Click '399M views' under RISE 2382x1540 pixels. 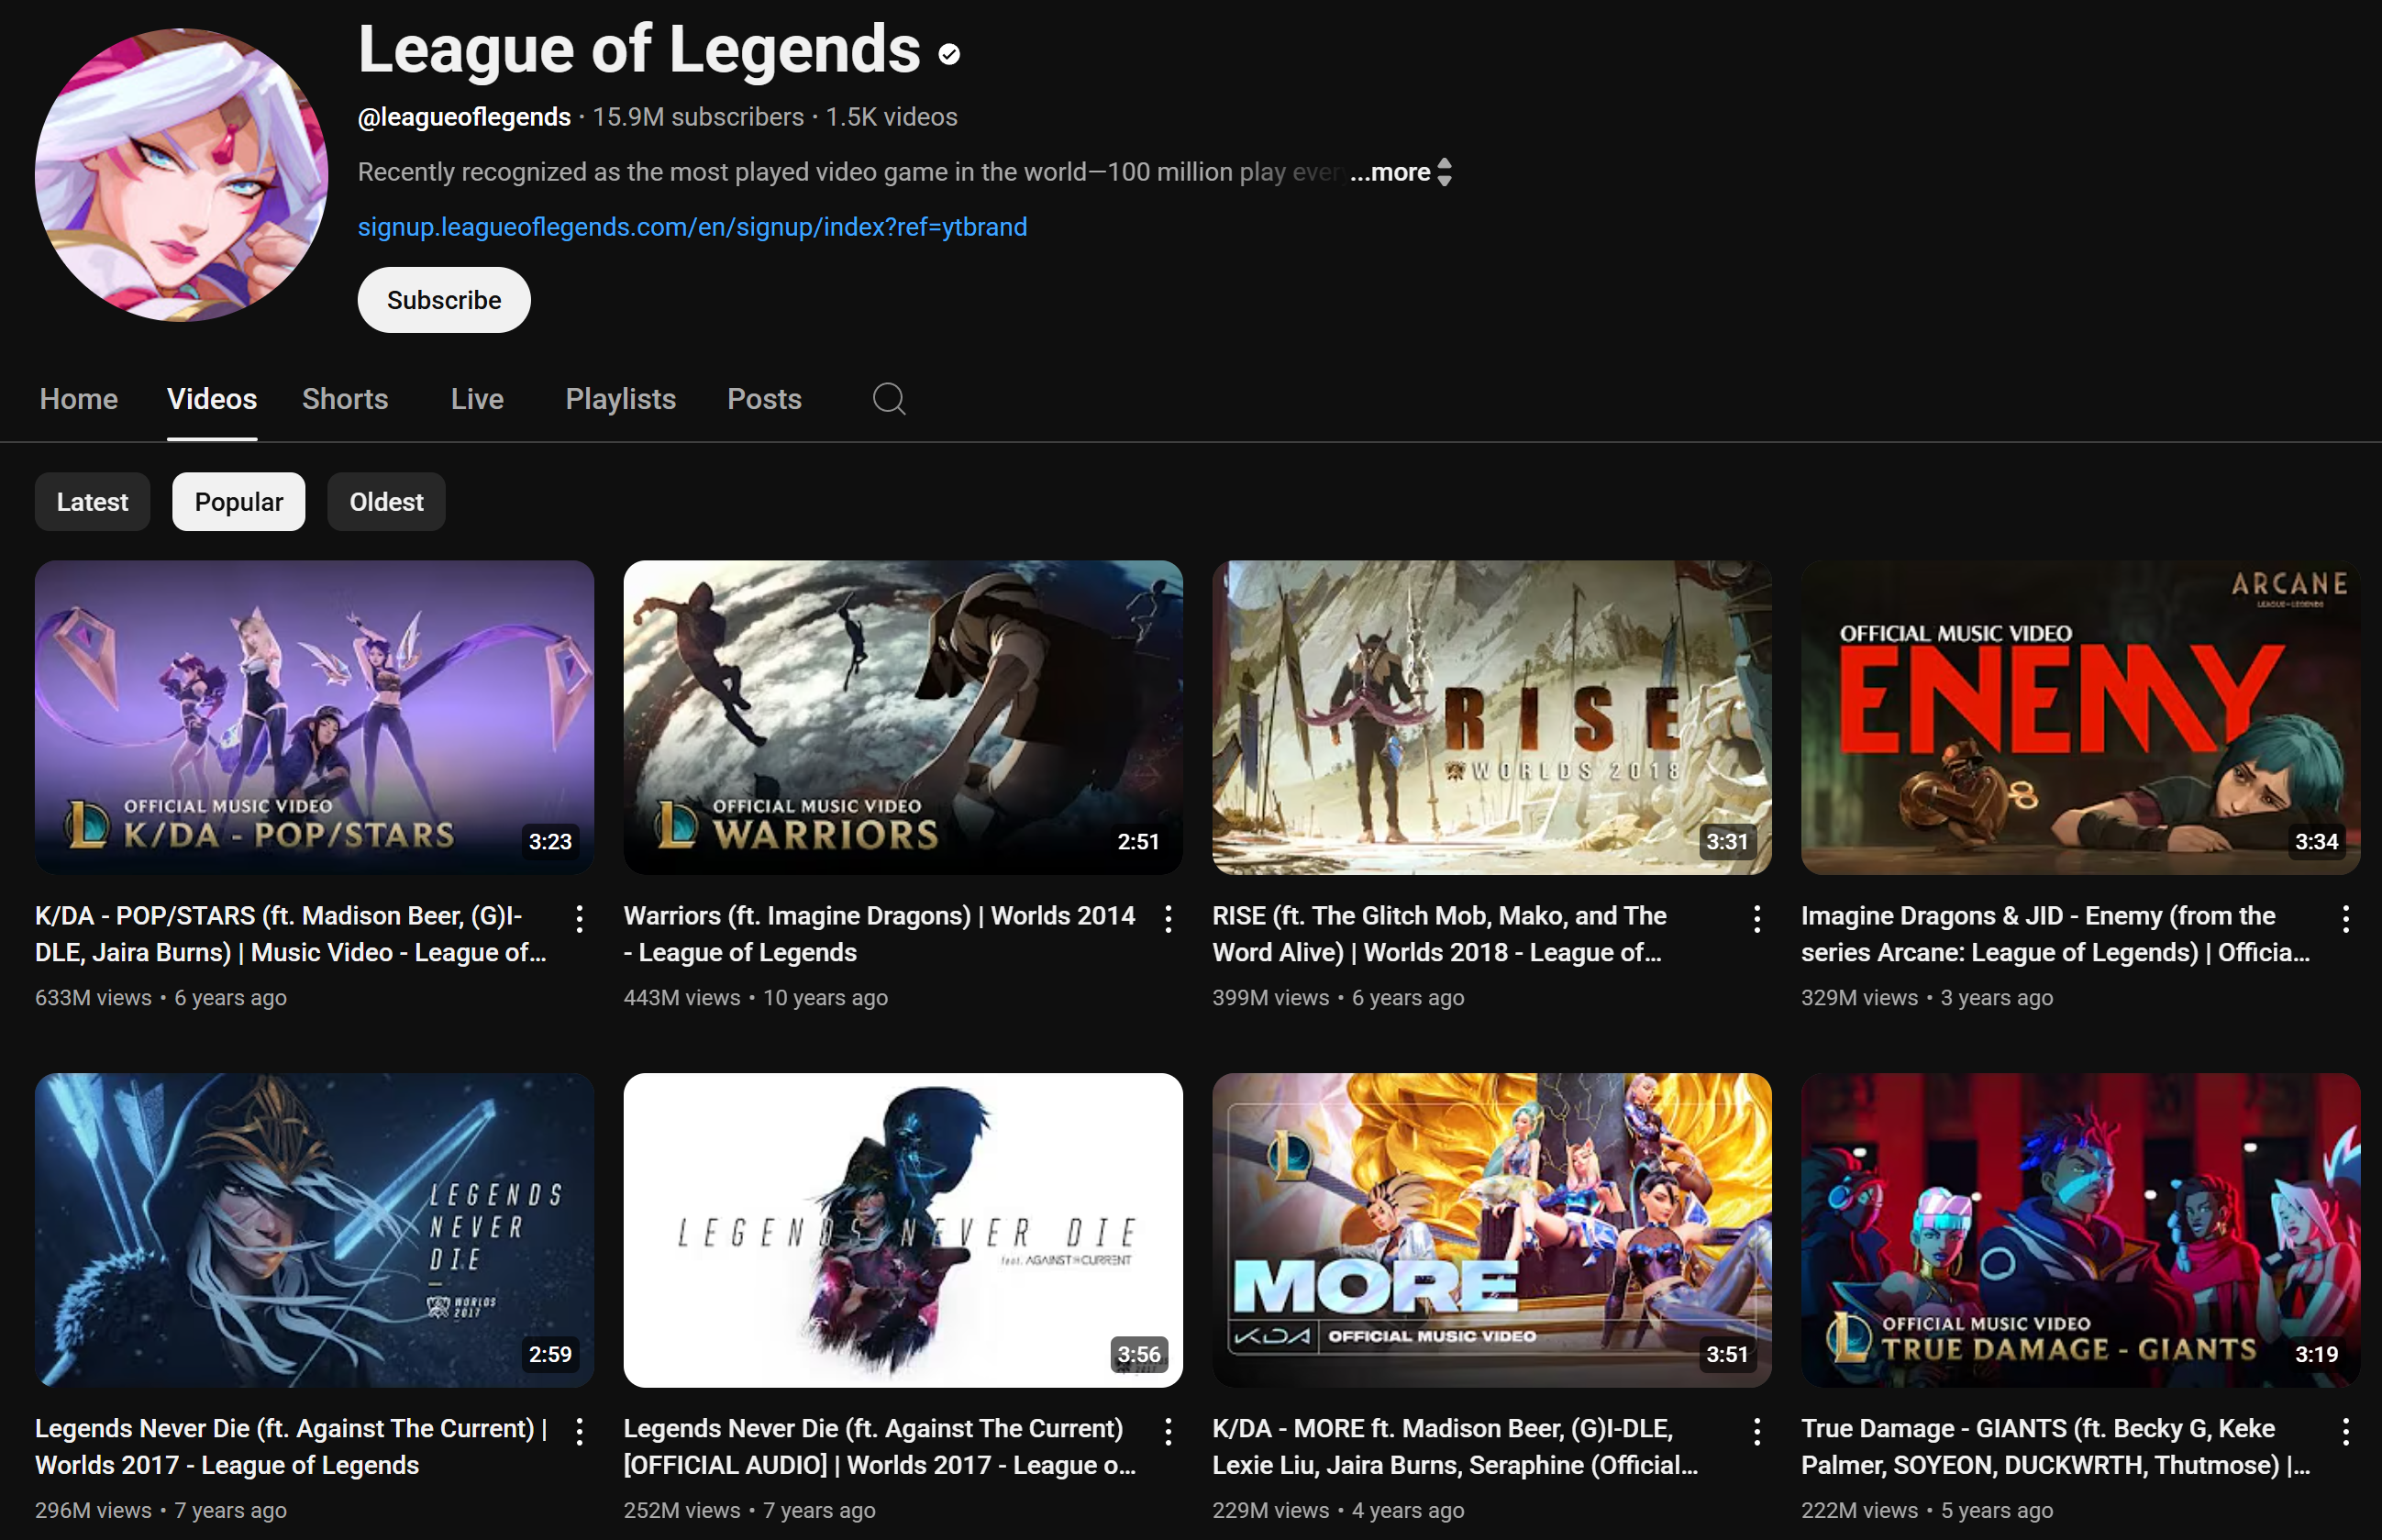point(1271,998)
